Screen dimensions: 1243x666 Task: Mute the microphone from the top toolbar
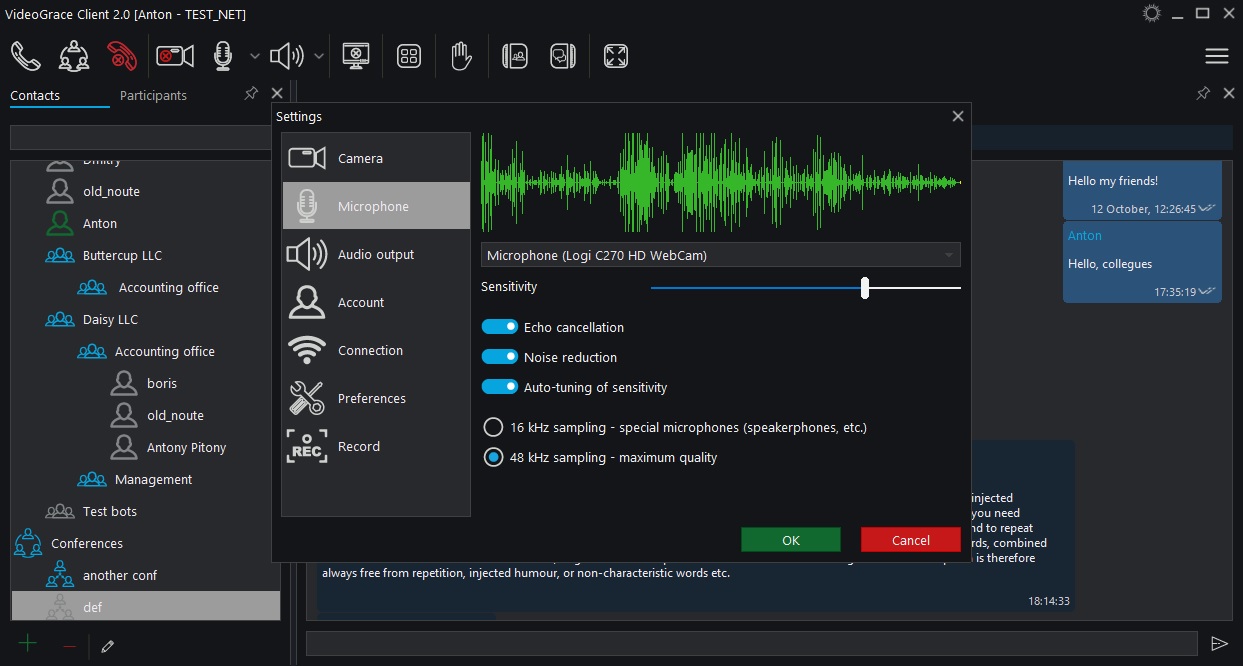[x=223, y=56]
